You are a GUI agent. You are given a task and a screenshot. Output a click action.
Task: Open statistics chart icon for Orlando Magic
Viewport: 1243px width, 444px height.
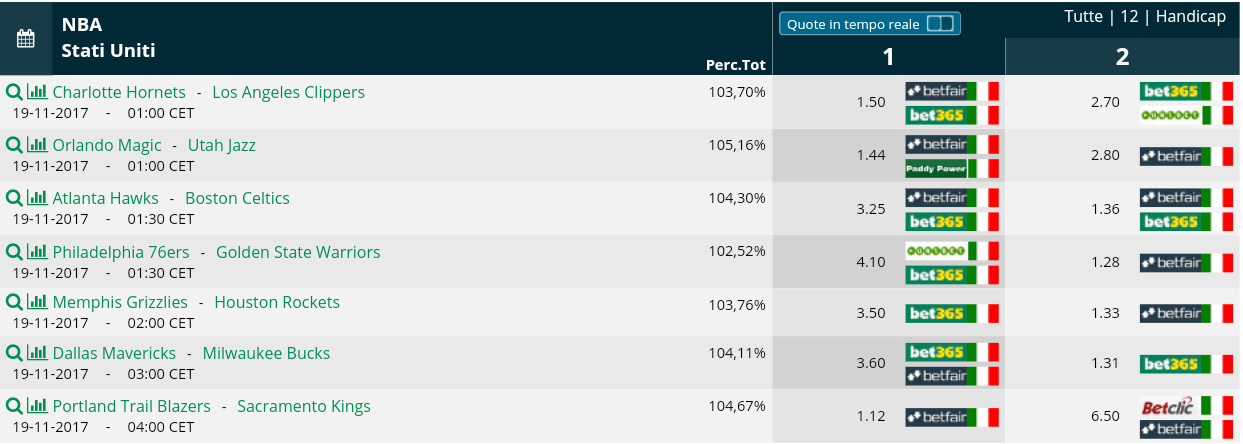coord(37,145)
